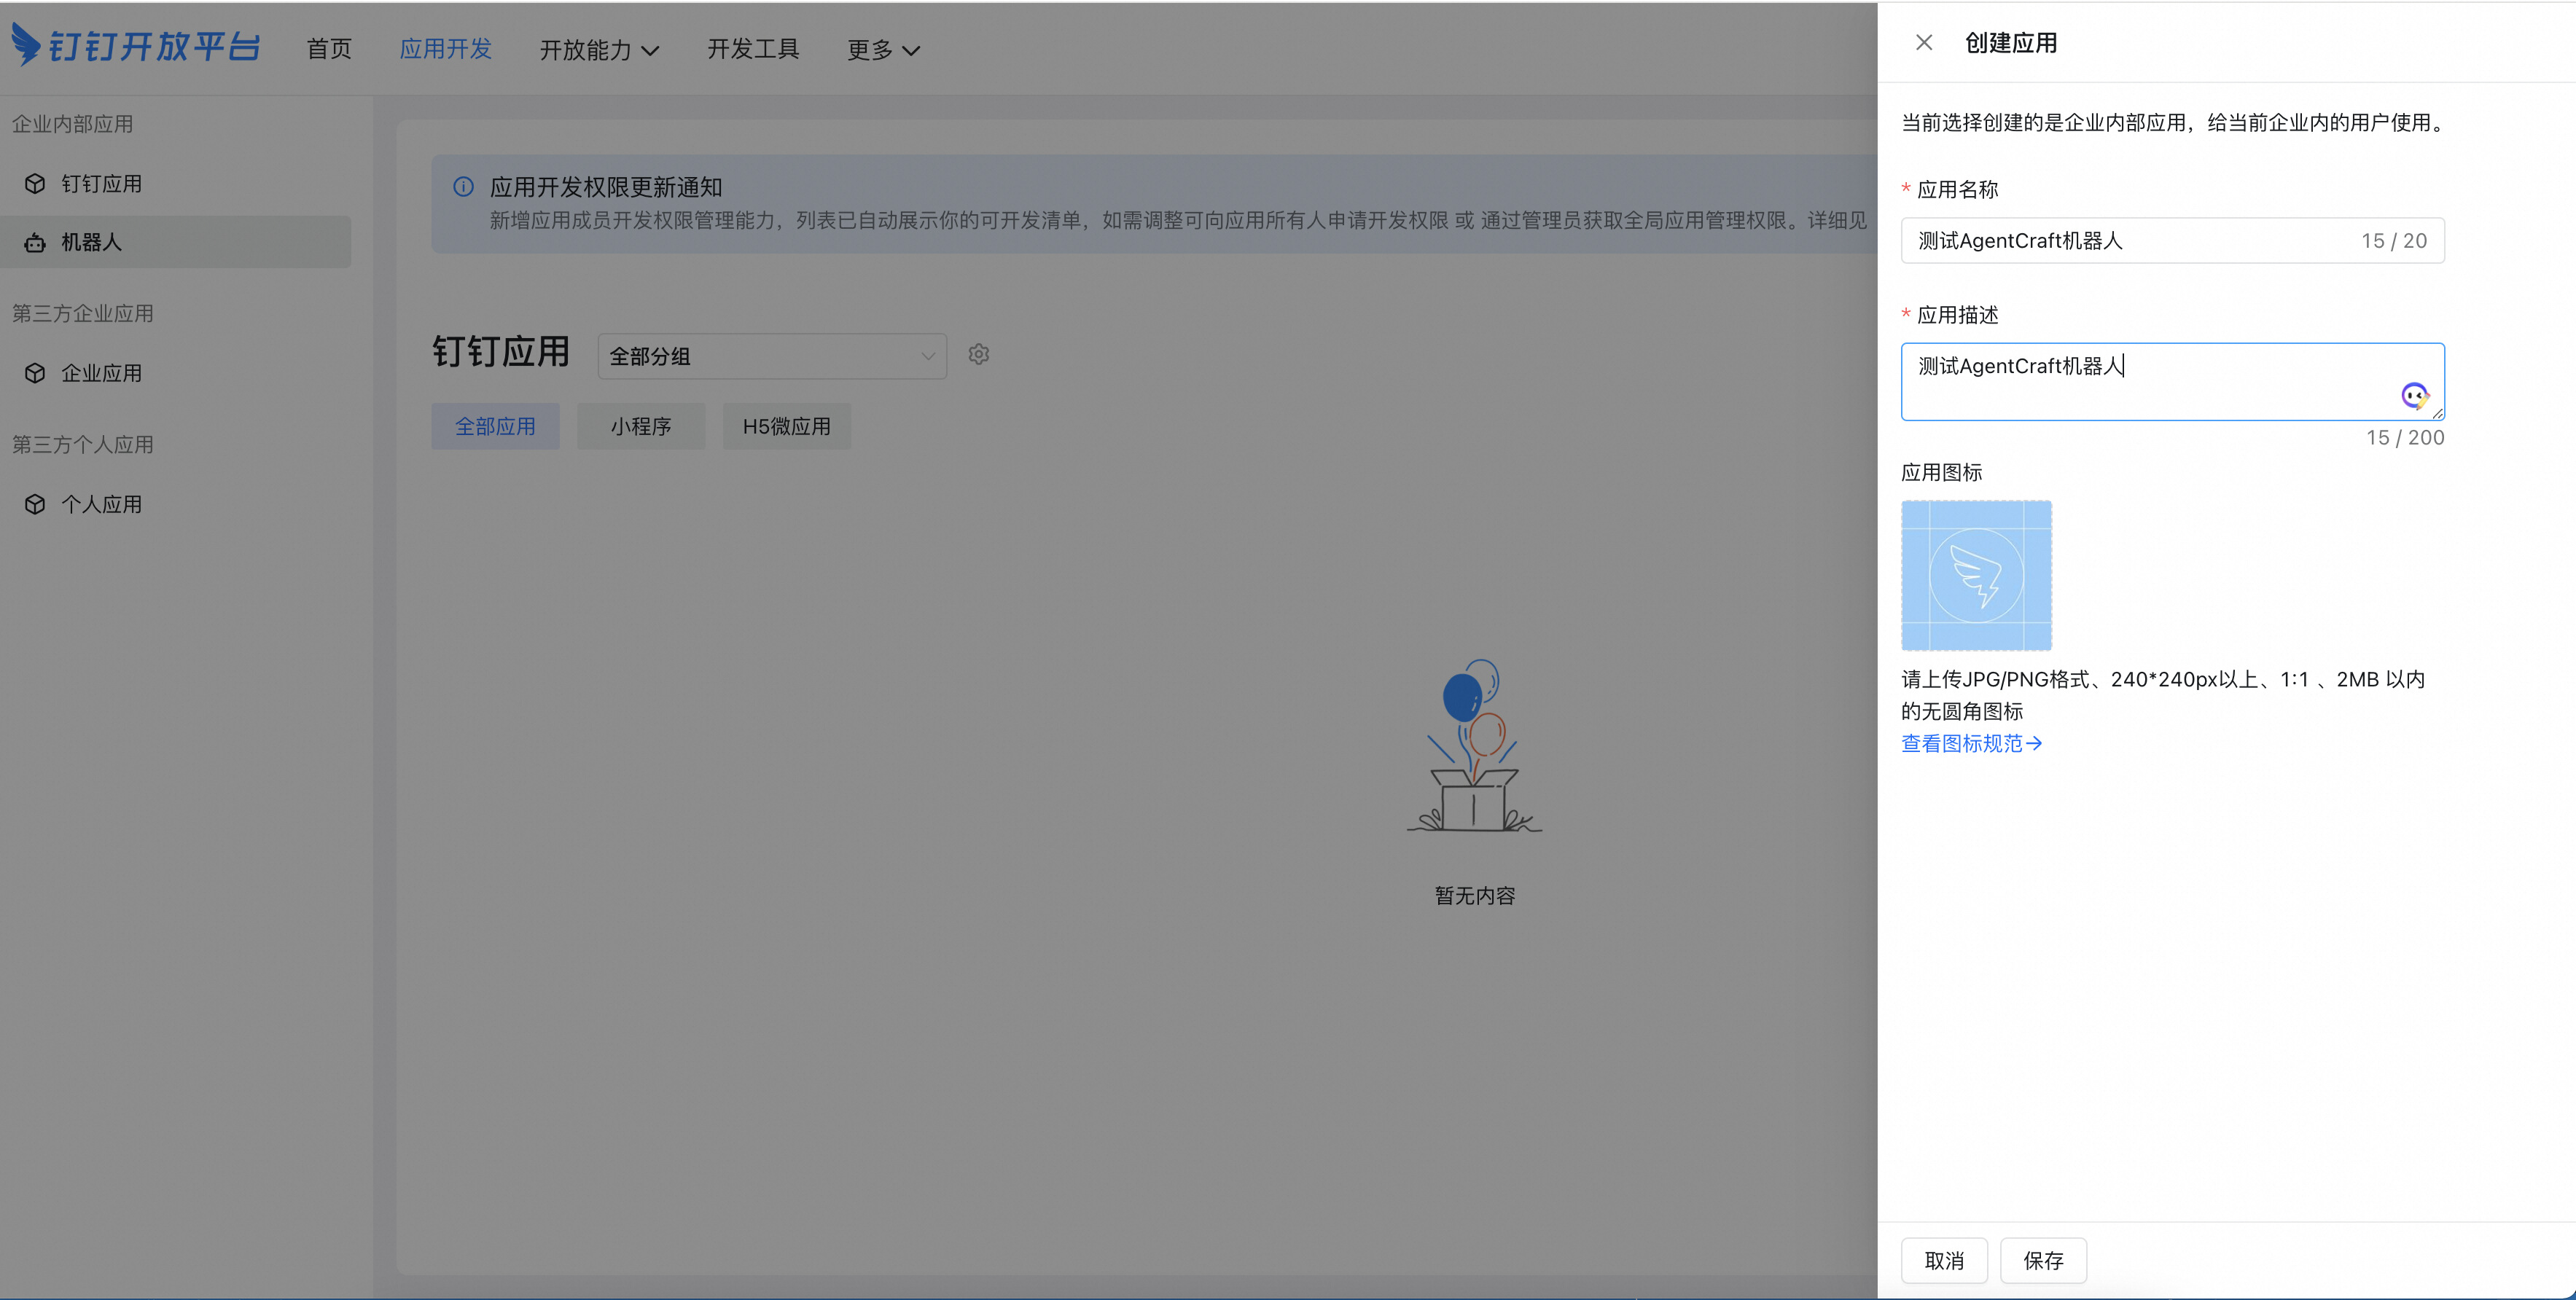Open the 查看图标规范 link
The image size is (2576, 1300).
click(x=1971, y=743)
